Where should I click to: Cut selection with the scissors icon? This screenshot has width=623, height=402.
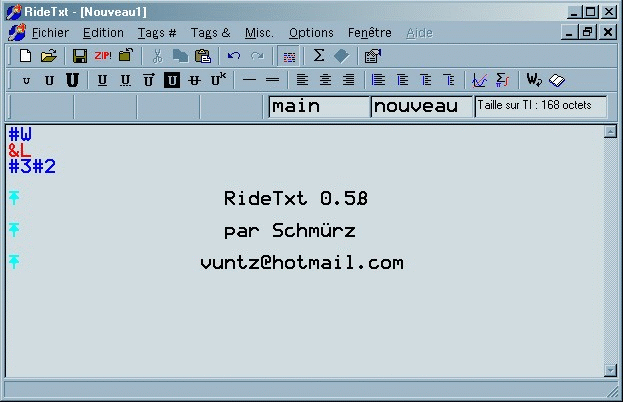point(157,56)
